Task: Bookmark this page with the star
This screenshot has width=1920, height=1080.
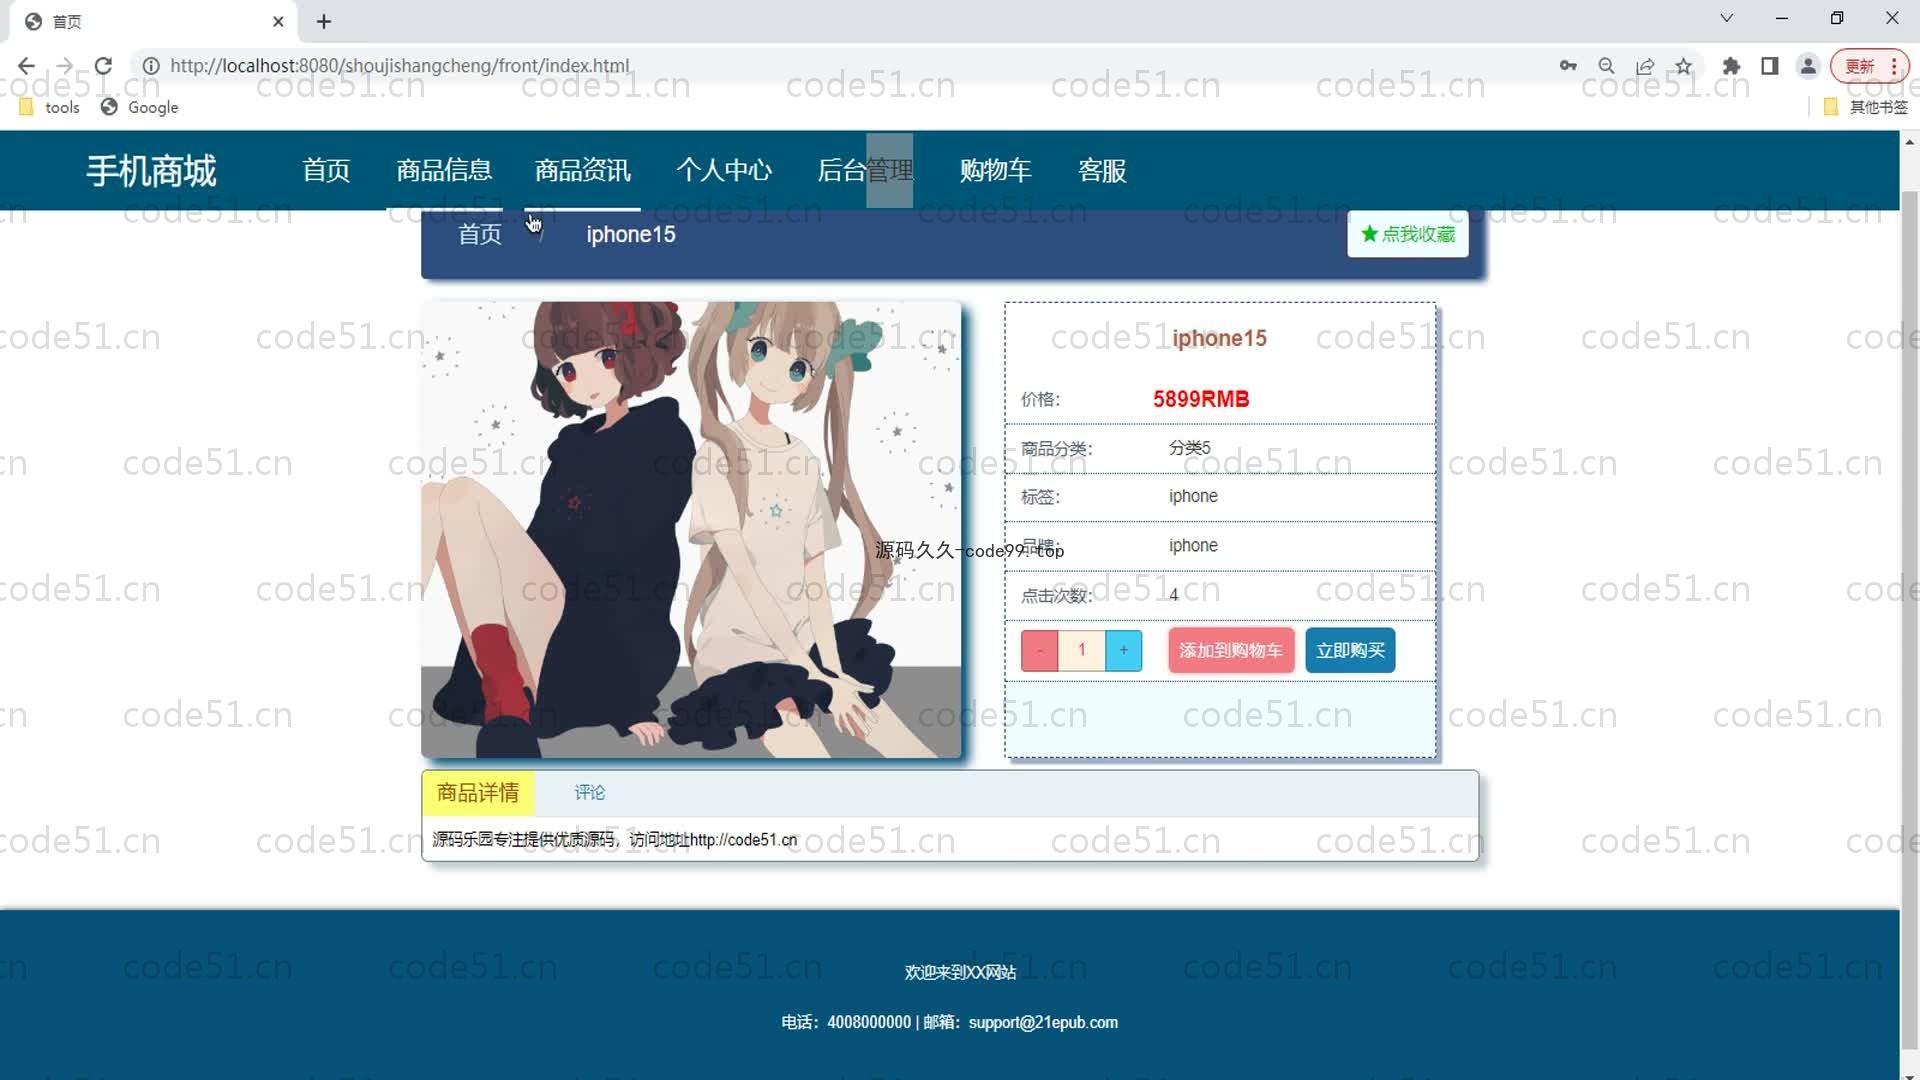Action: tap(1684, 66)
